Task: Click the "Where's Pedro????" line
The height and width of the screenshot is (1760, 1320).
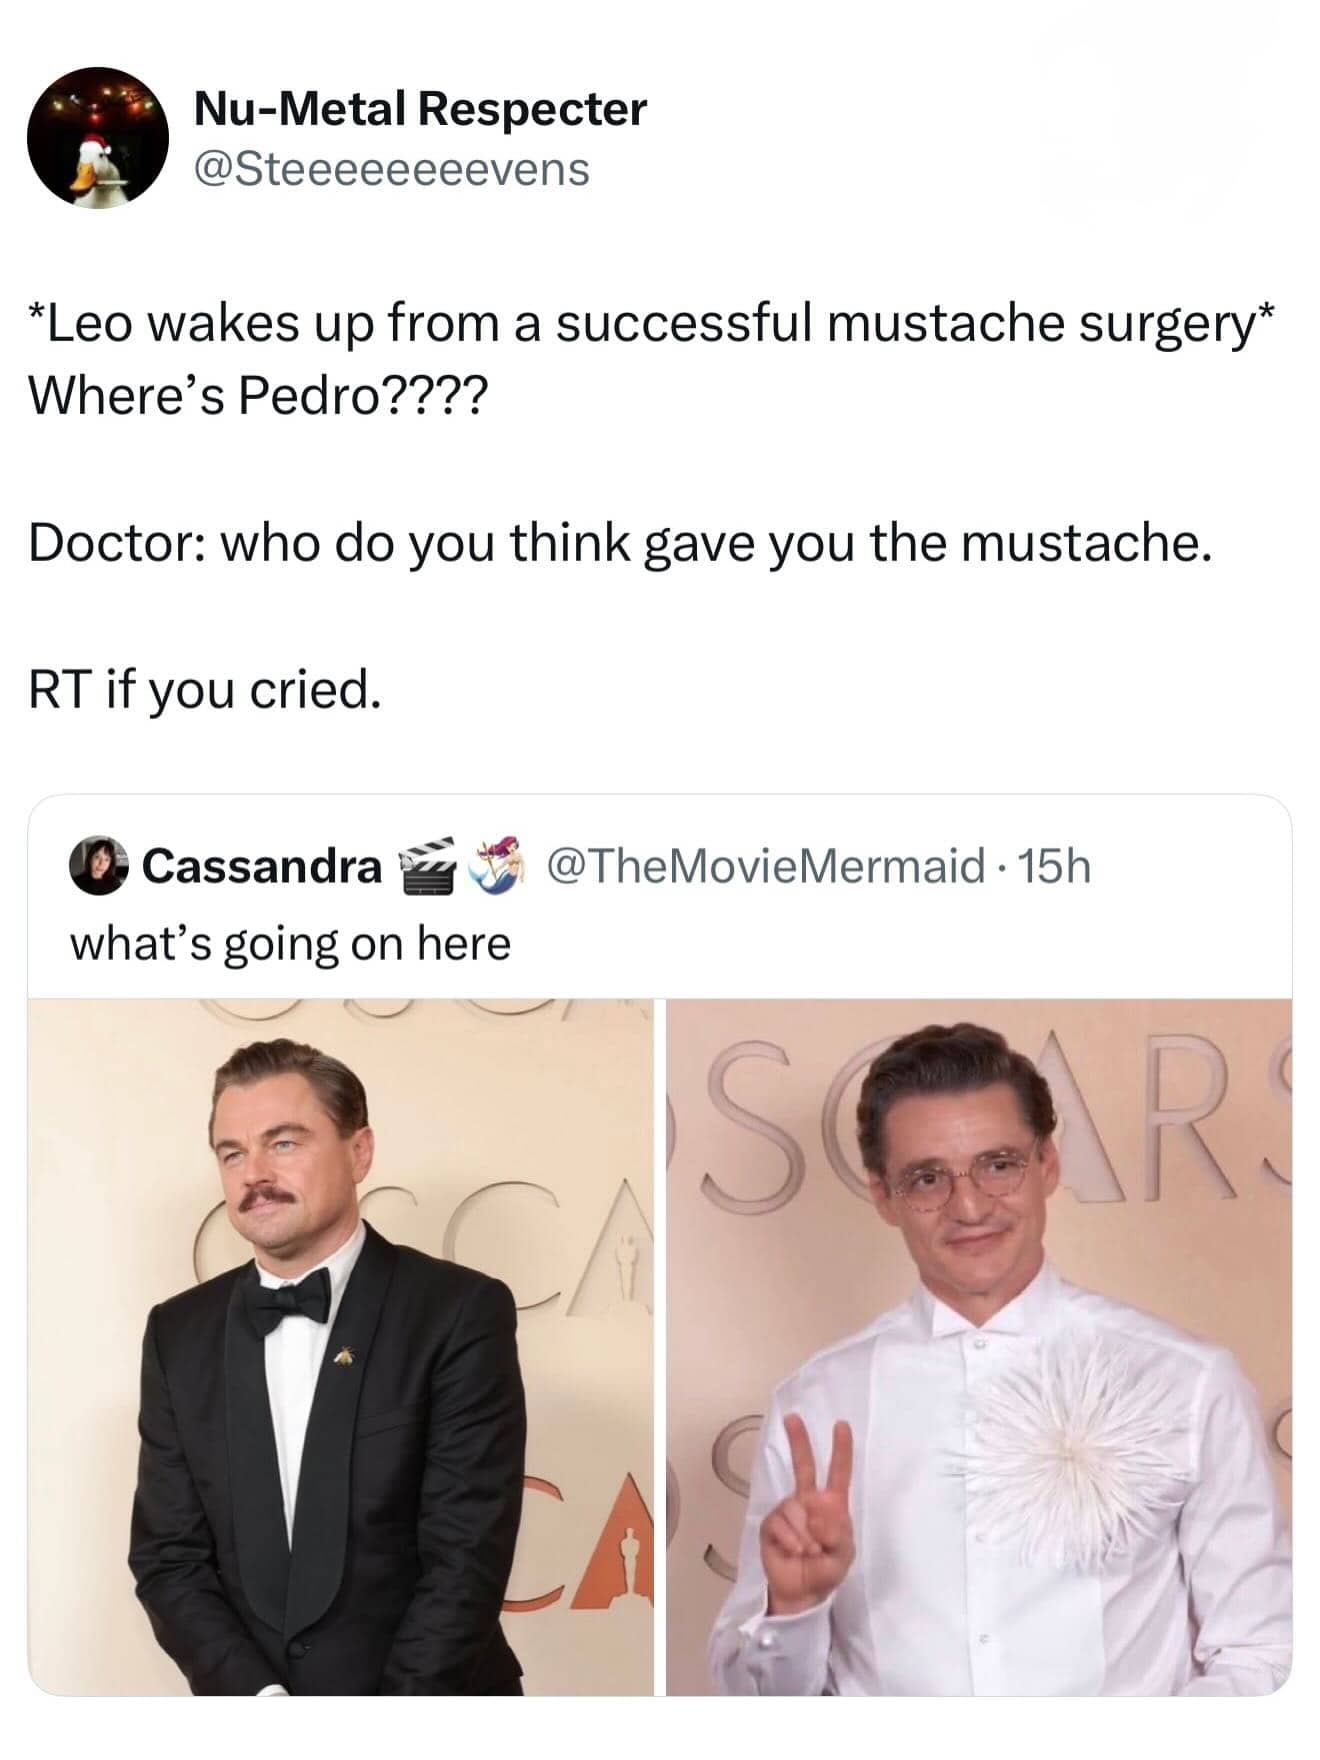Action: click(x=259, y=397)
